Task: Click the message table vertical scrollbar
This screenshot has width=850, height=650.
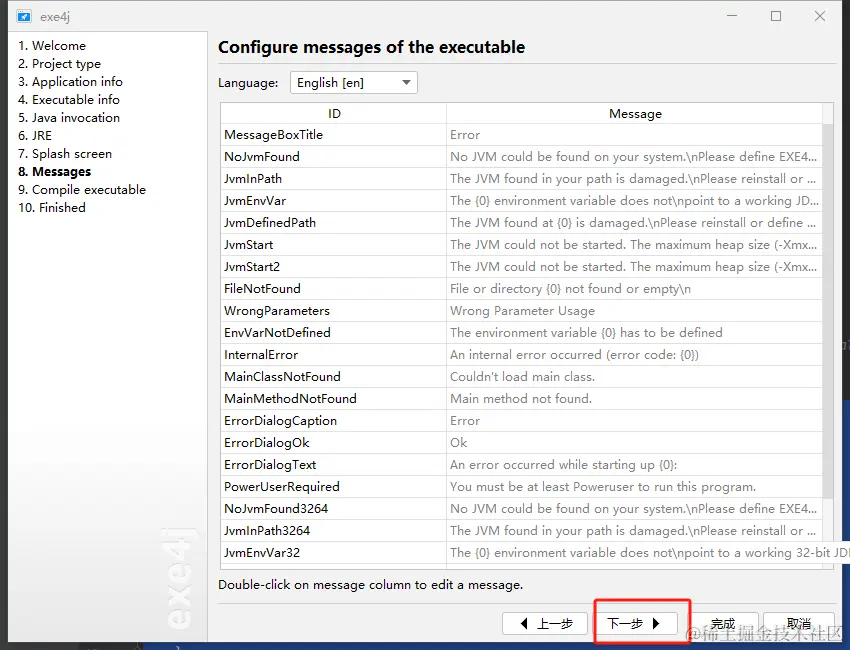Action: [x=827, y=311]
